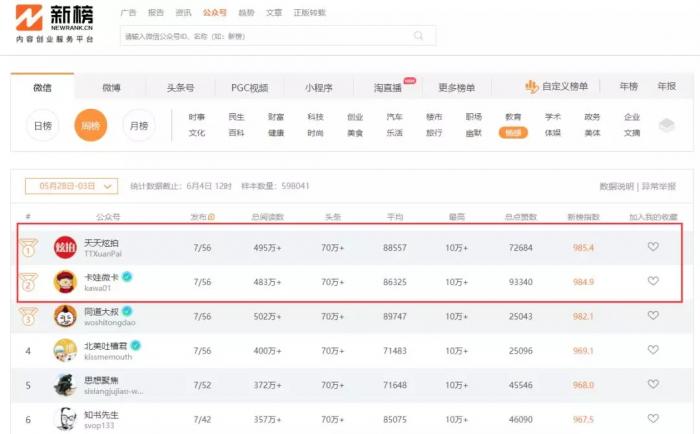This screenshot has width=700, height=434.
Task: Click the 新榜 Newrank logo
Action: (55, 24)
